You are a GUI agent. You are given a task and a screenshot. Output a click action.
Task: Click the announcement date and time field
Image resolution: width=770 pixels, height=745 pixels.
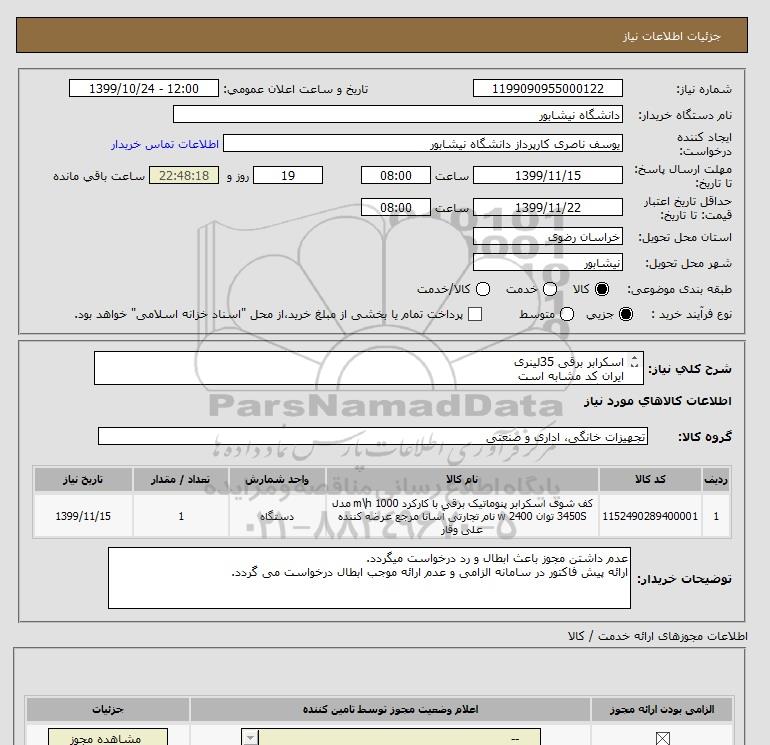click(x=143, y=89)
